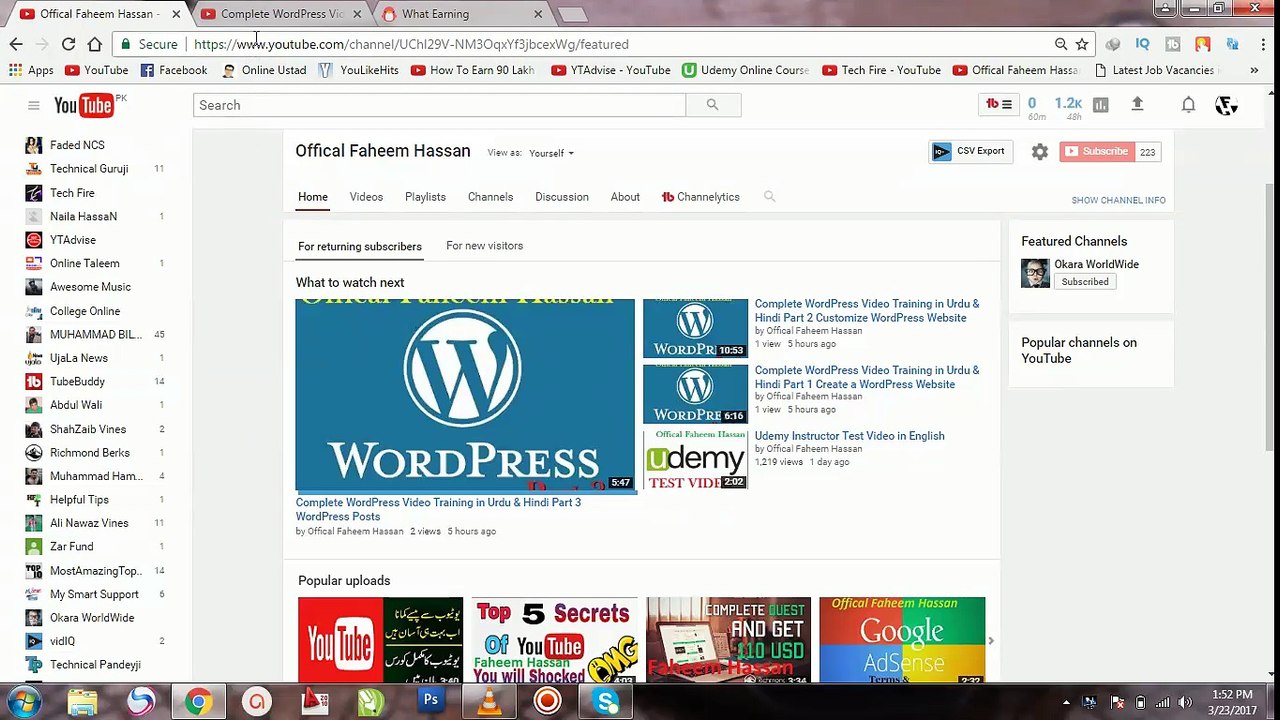Screen dimensions: 1280x720
Task: Click the taskbar volume icon
Action: click(x=1186, y=702)
